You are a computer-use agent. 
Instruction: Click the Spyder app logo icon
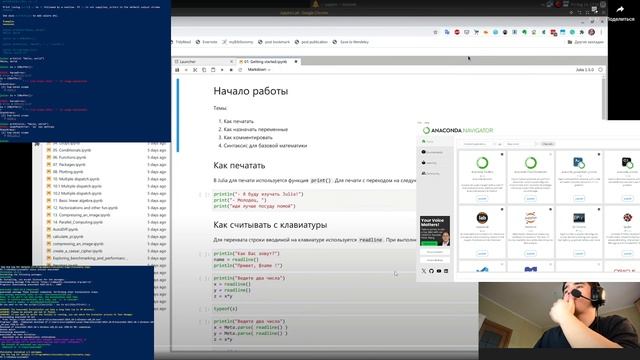click(627, 218)
